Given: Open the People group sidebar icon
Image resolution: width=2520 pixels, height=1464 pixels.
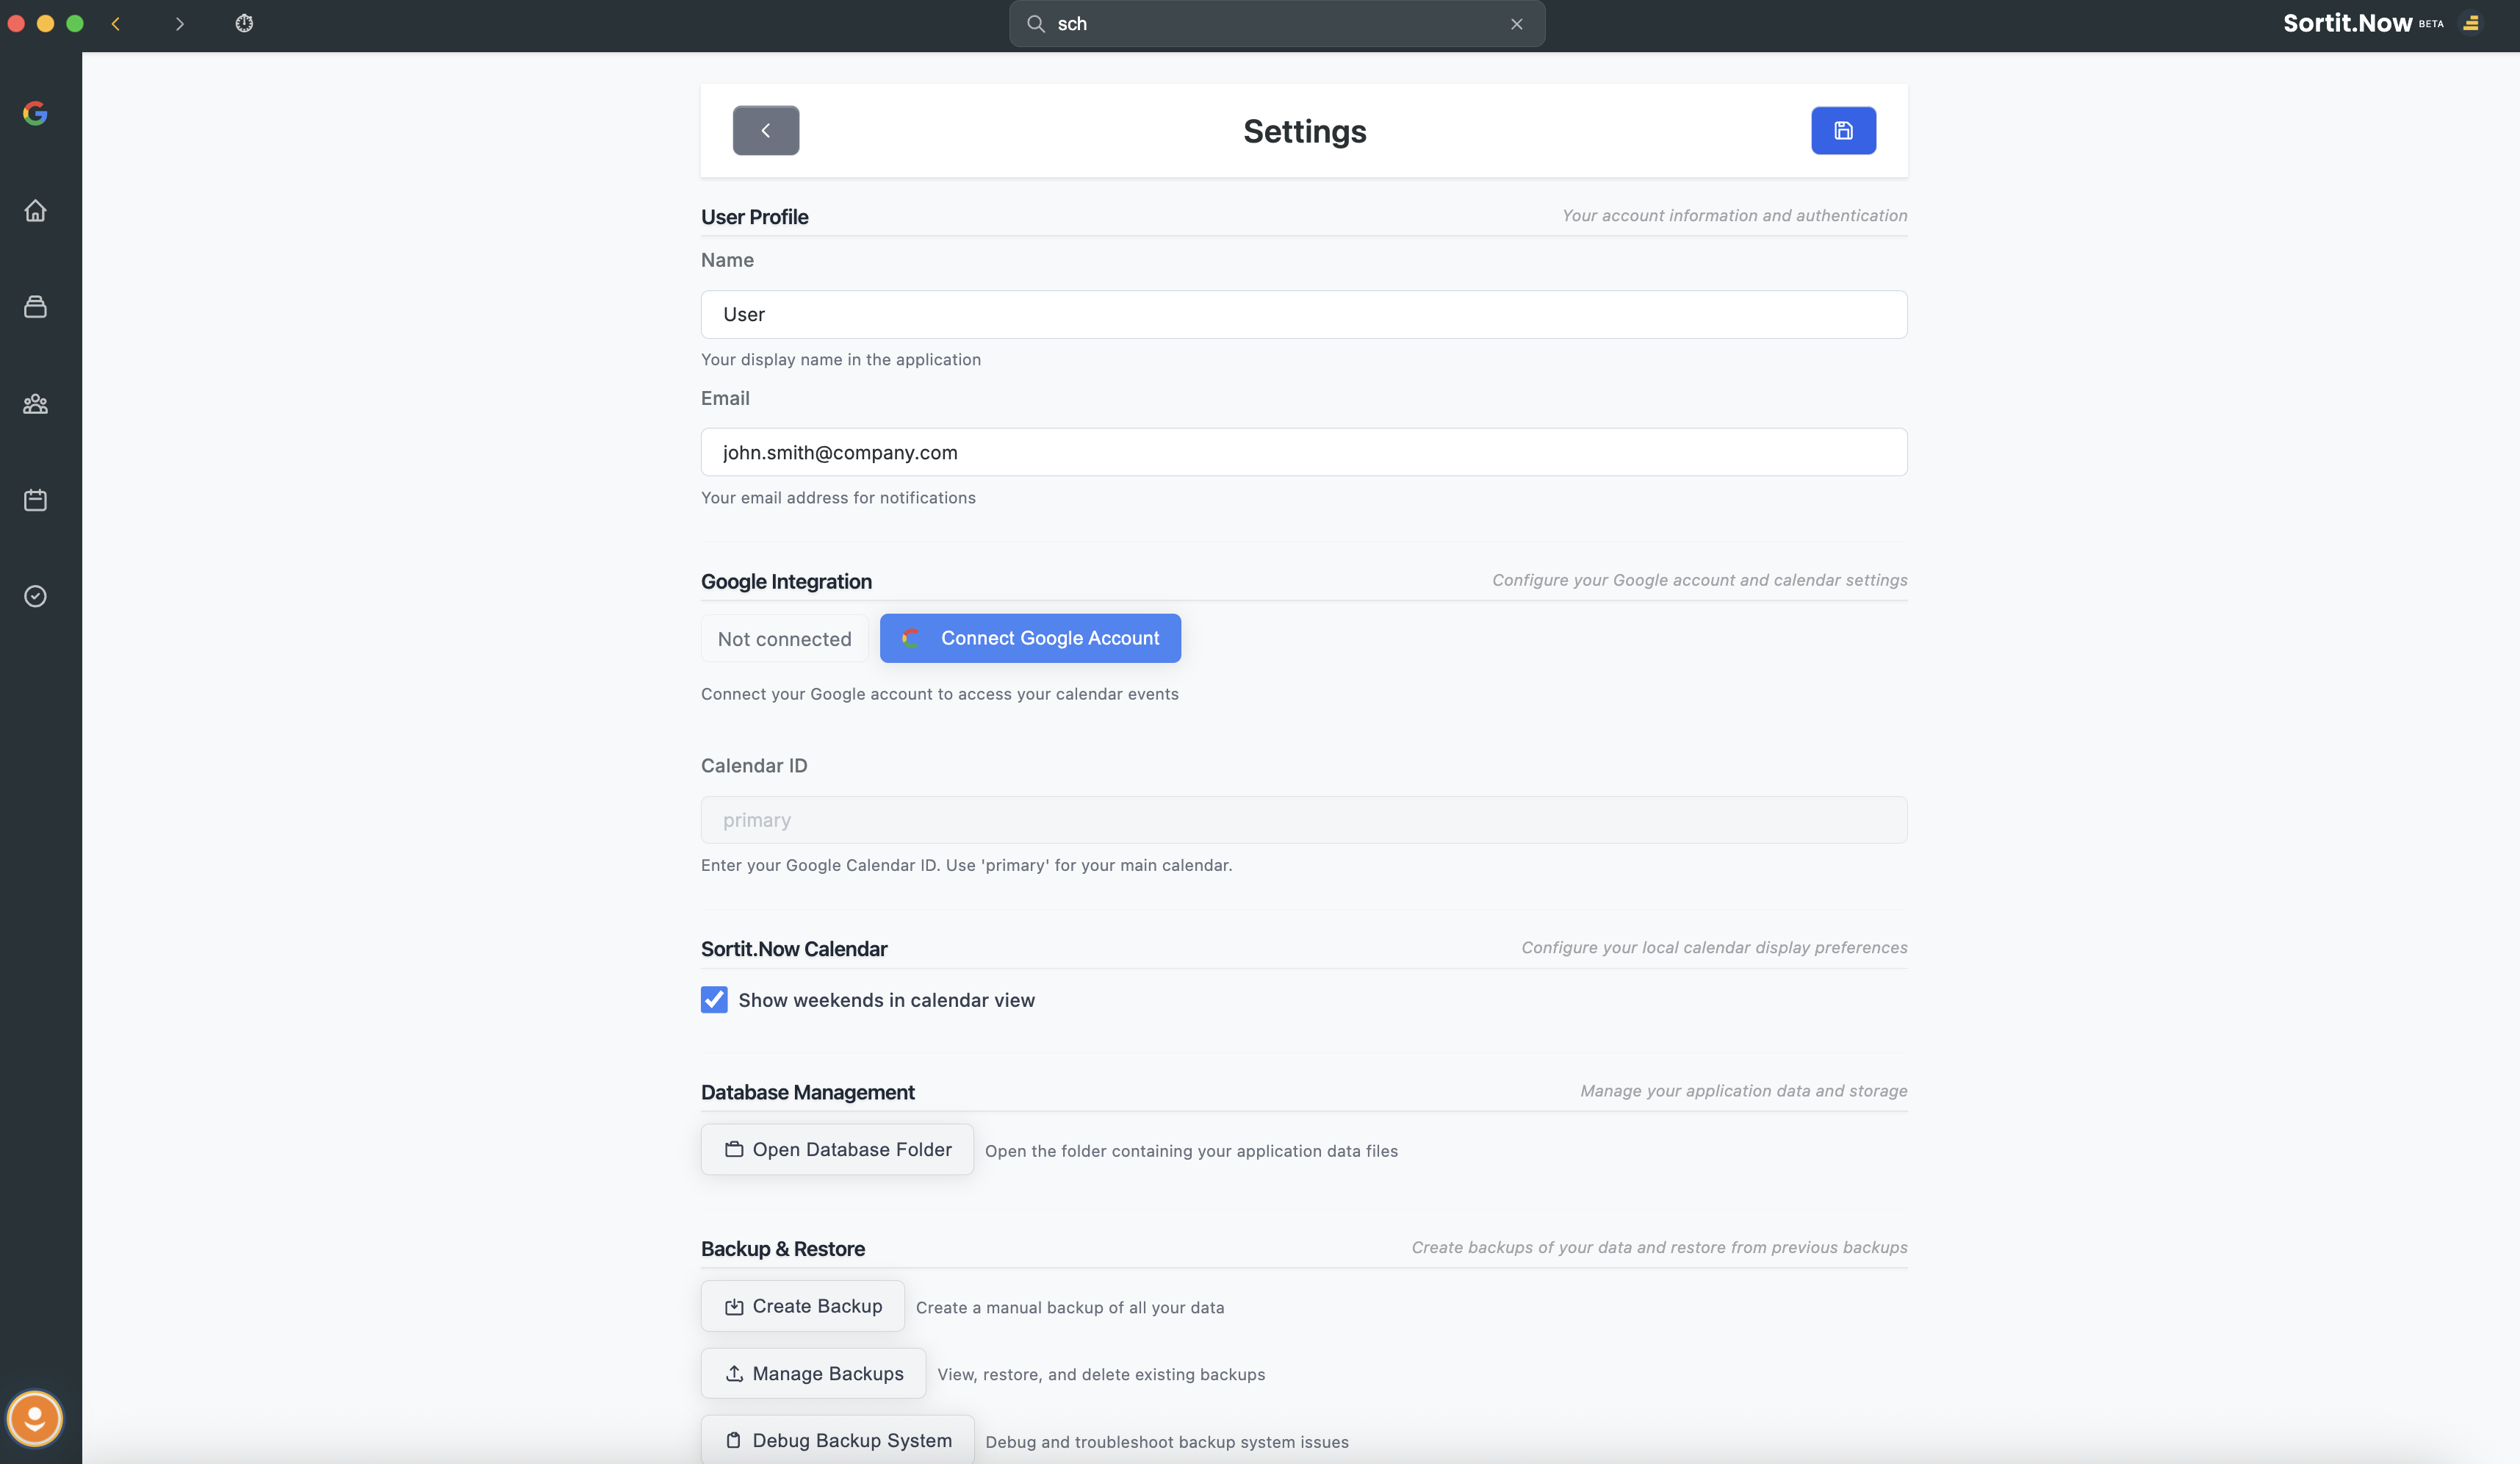Looking at the screenshot, I should [x=35, y=403].
